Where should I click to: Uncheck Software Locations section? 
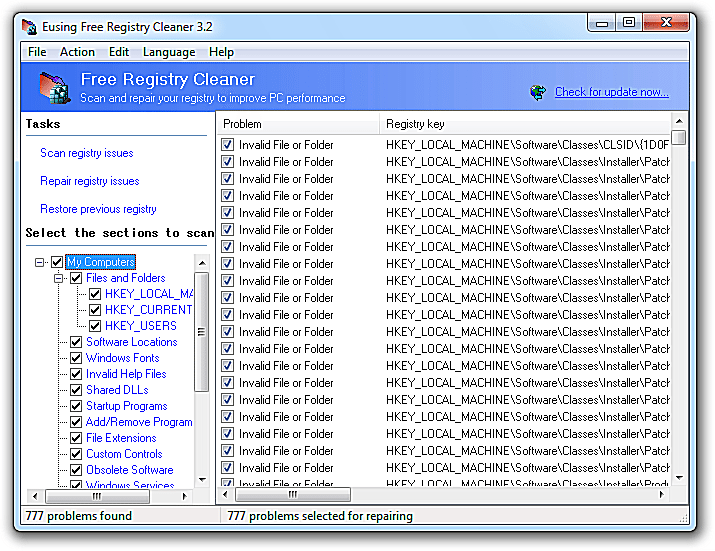click(76, 342)
